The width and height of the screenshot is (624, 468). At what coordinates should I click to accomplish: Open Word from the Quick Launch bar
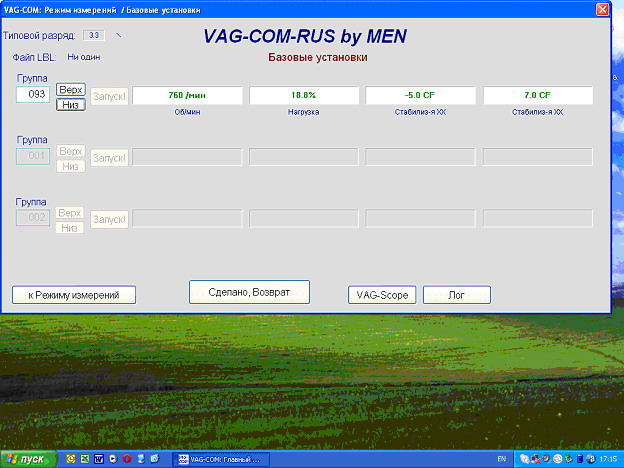[x=98, y=459]
